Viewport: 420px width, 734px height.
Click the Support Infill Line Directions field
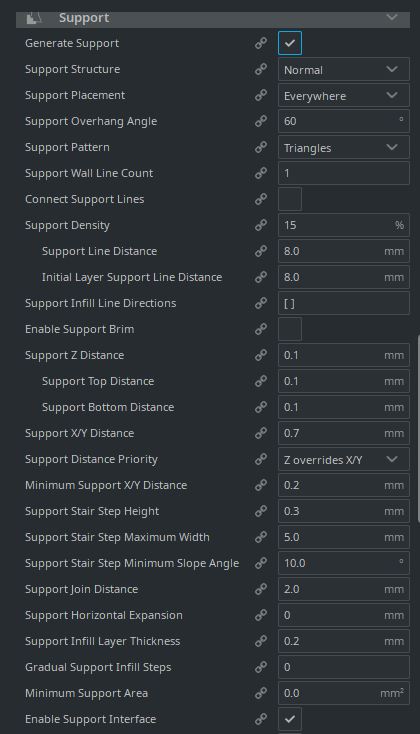click(344, 303)
